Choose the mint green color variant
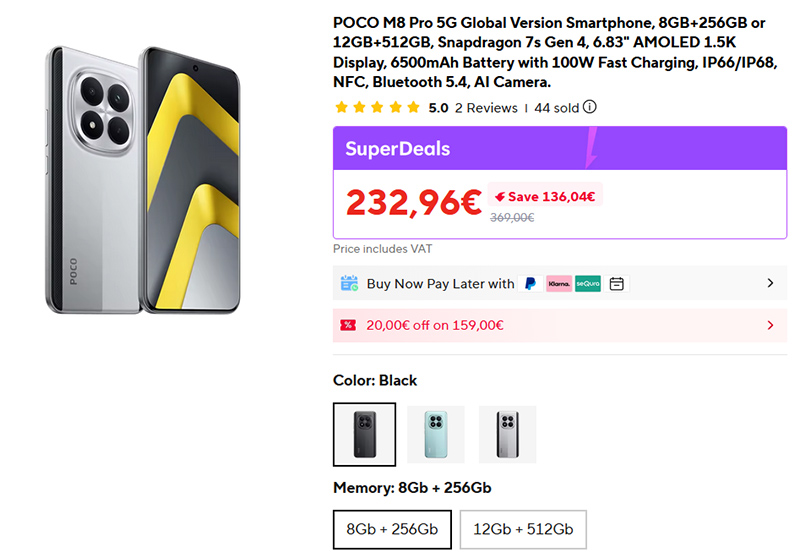The height and width of the screenshot is (558, 800). pyautogui.click(x=436, y=435)
